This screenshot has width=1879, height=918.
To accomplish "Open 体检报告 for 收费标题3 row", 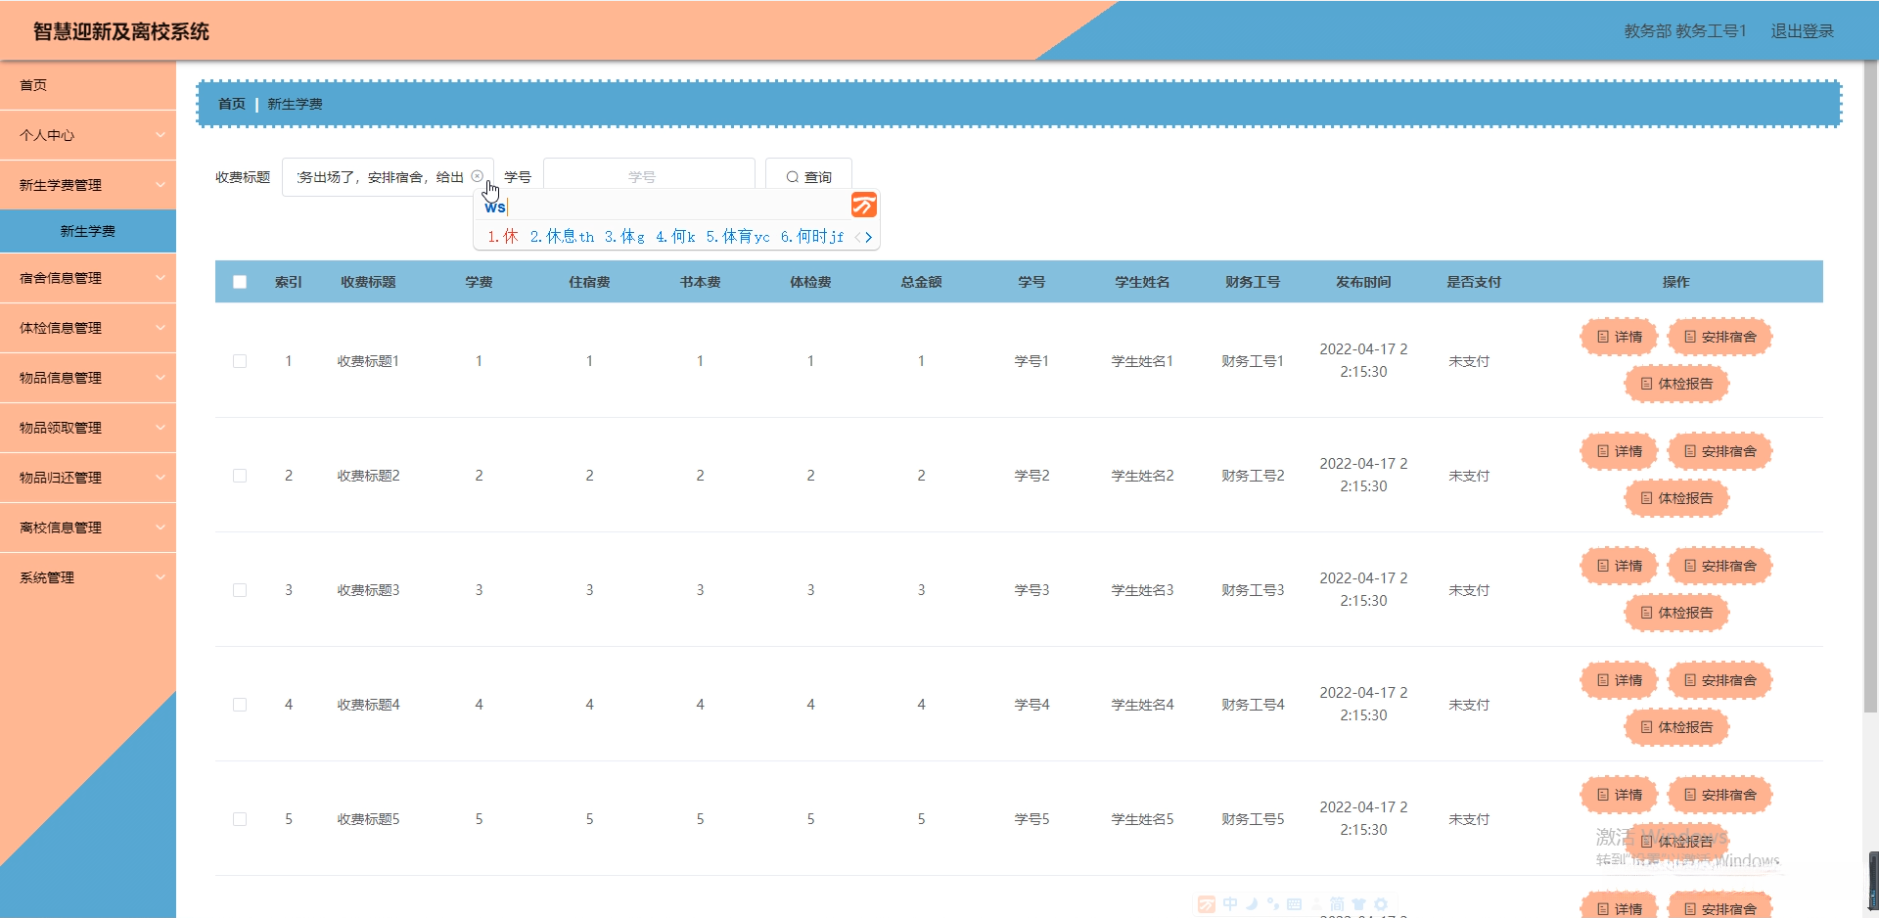I will coord(1677,613).
